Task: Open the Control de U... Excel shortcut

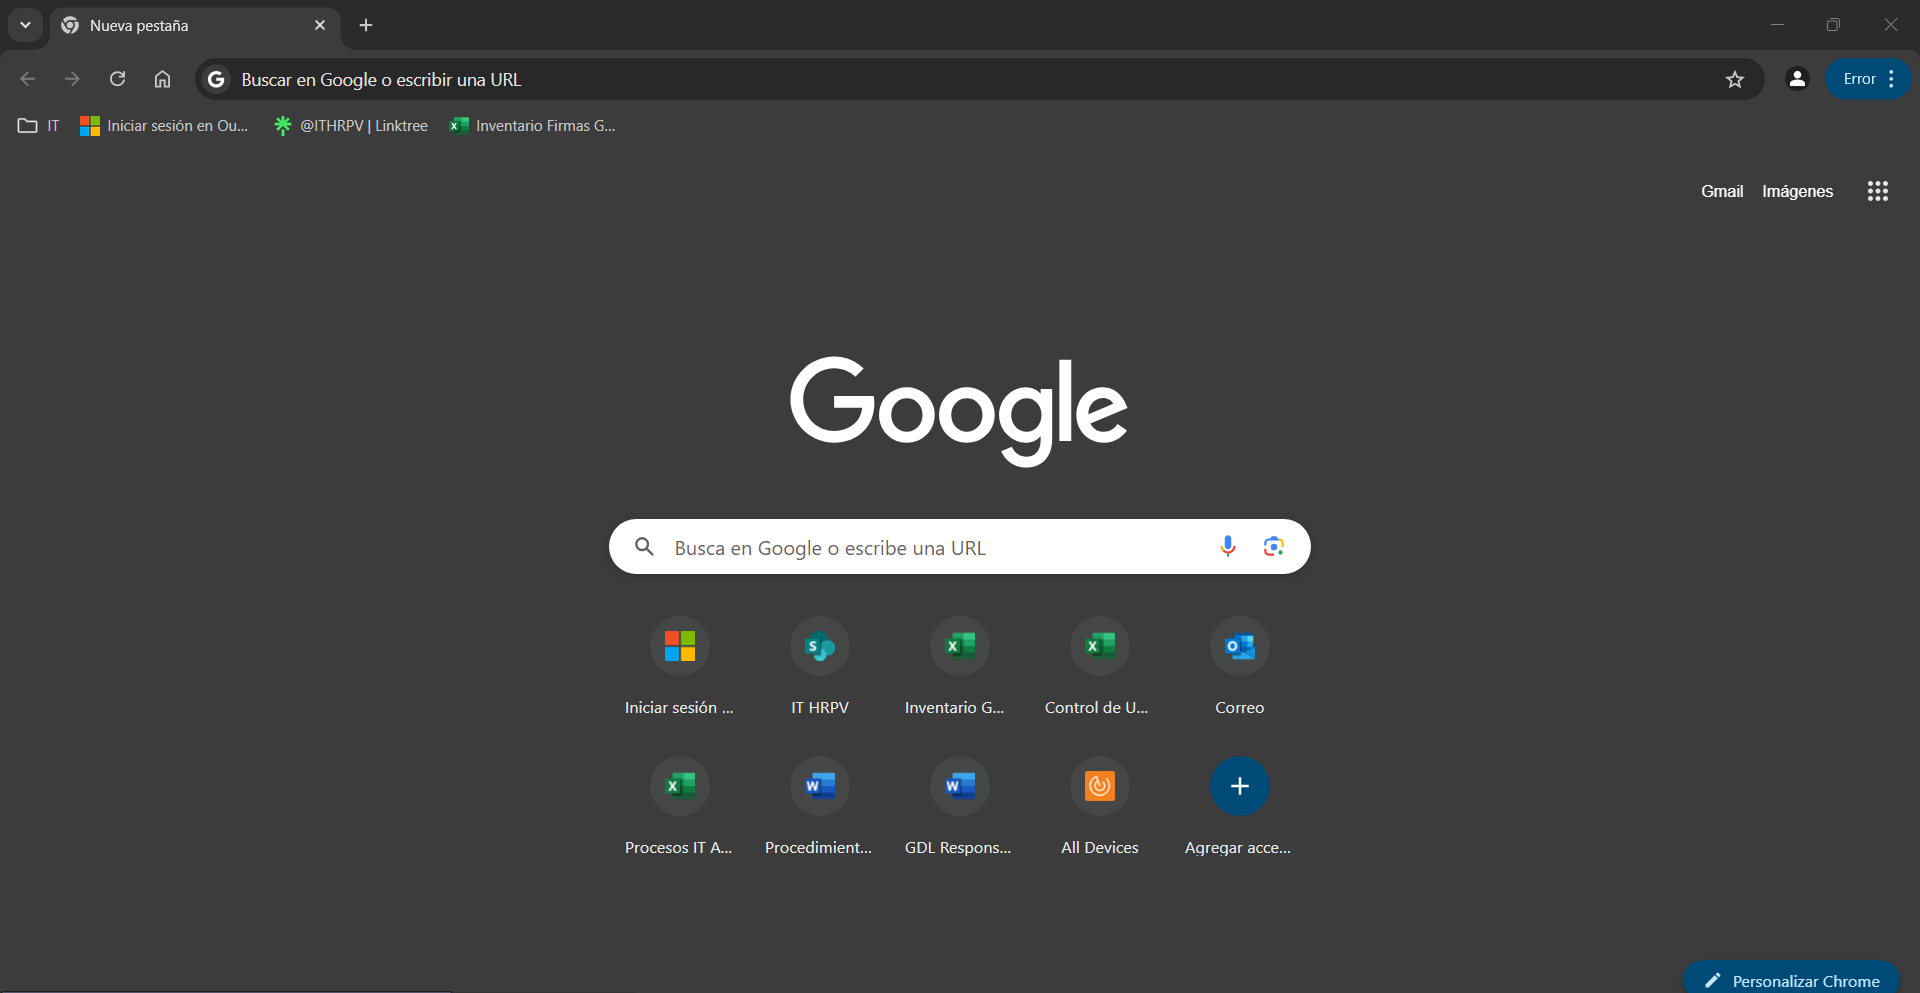Action: coord(1100,667)
